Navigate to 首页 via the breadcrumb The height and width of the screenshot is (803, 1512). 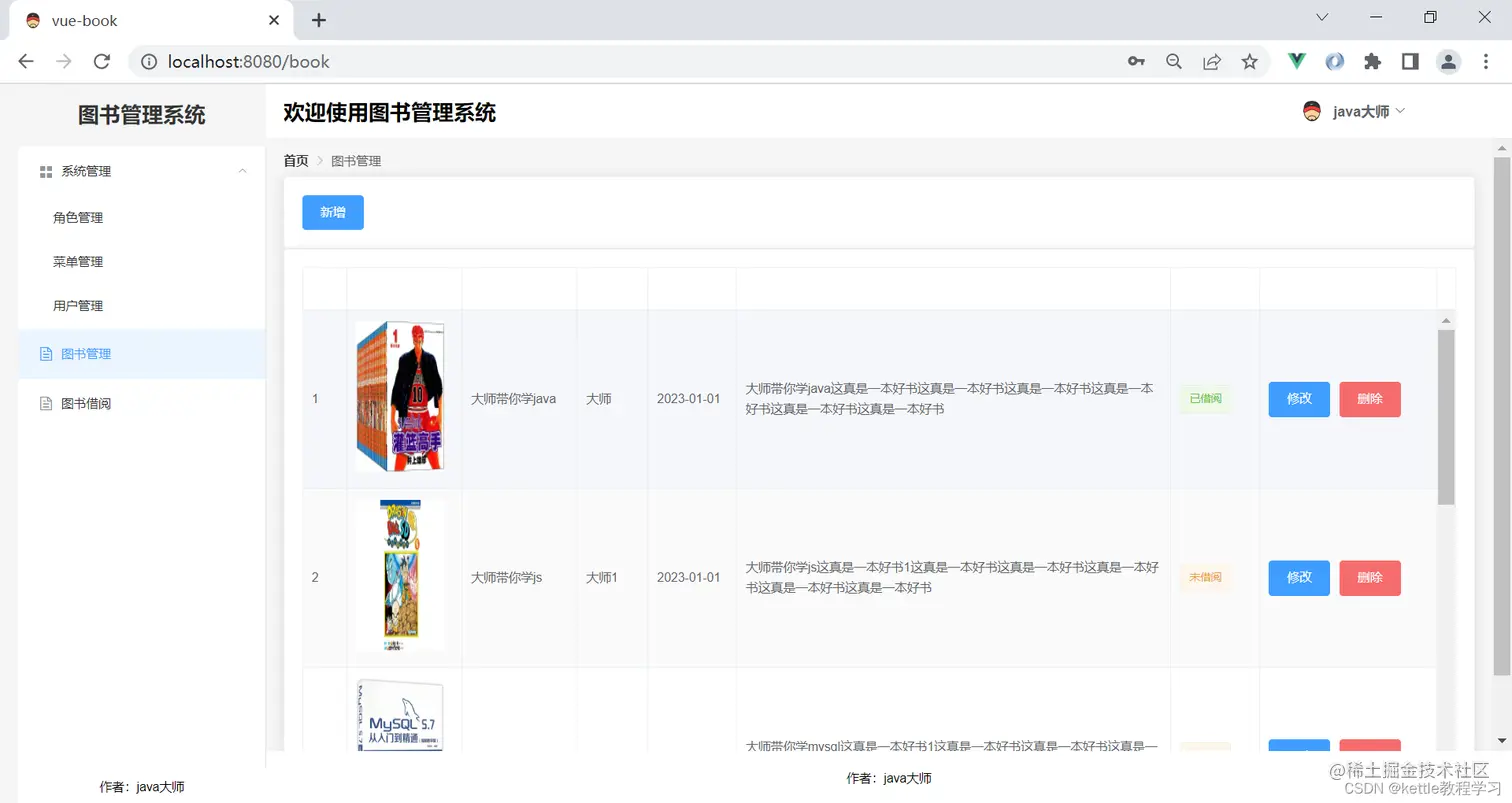tap(295, 160)
